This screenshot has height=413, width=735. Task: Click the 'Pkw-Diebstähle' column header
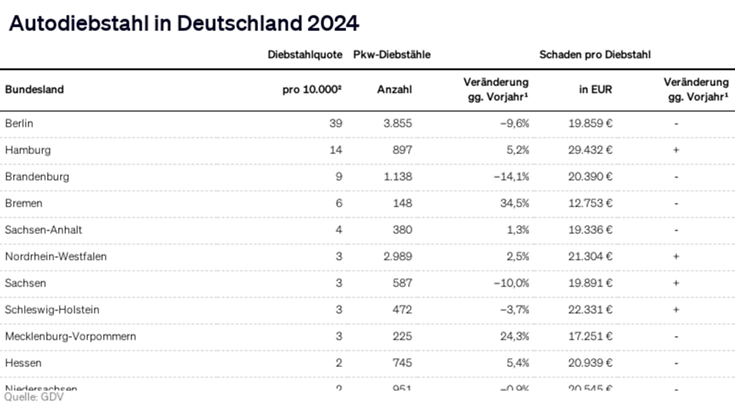392,54
